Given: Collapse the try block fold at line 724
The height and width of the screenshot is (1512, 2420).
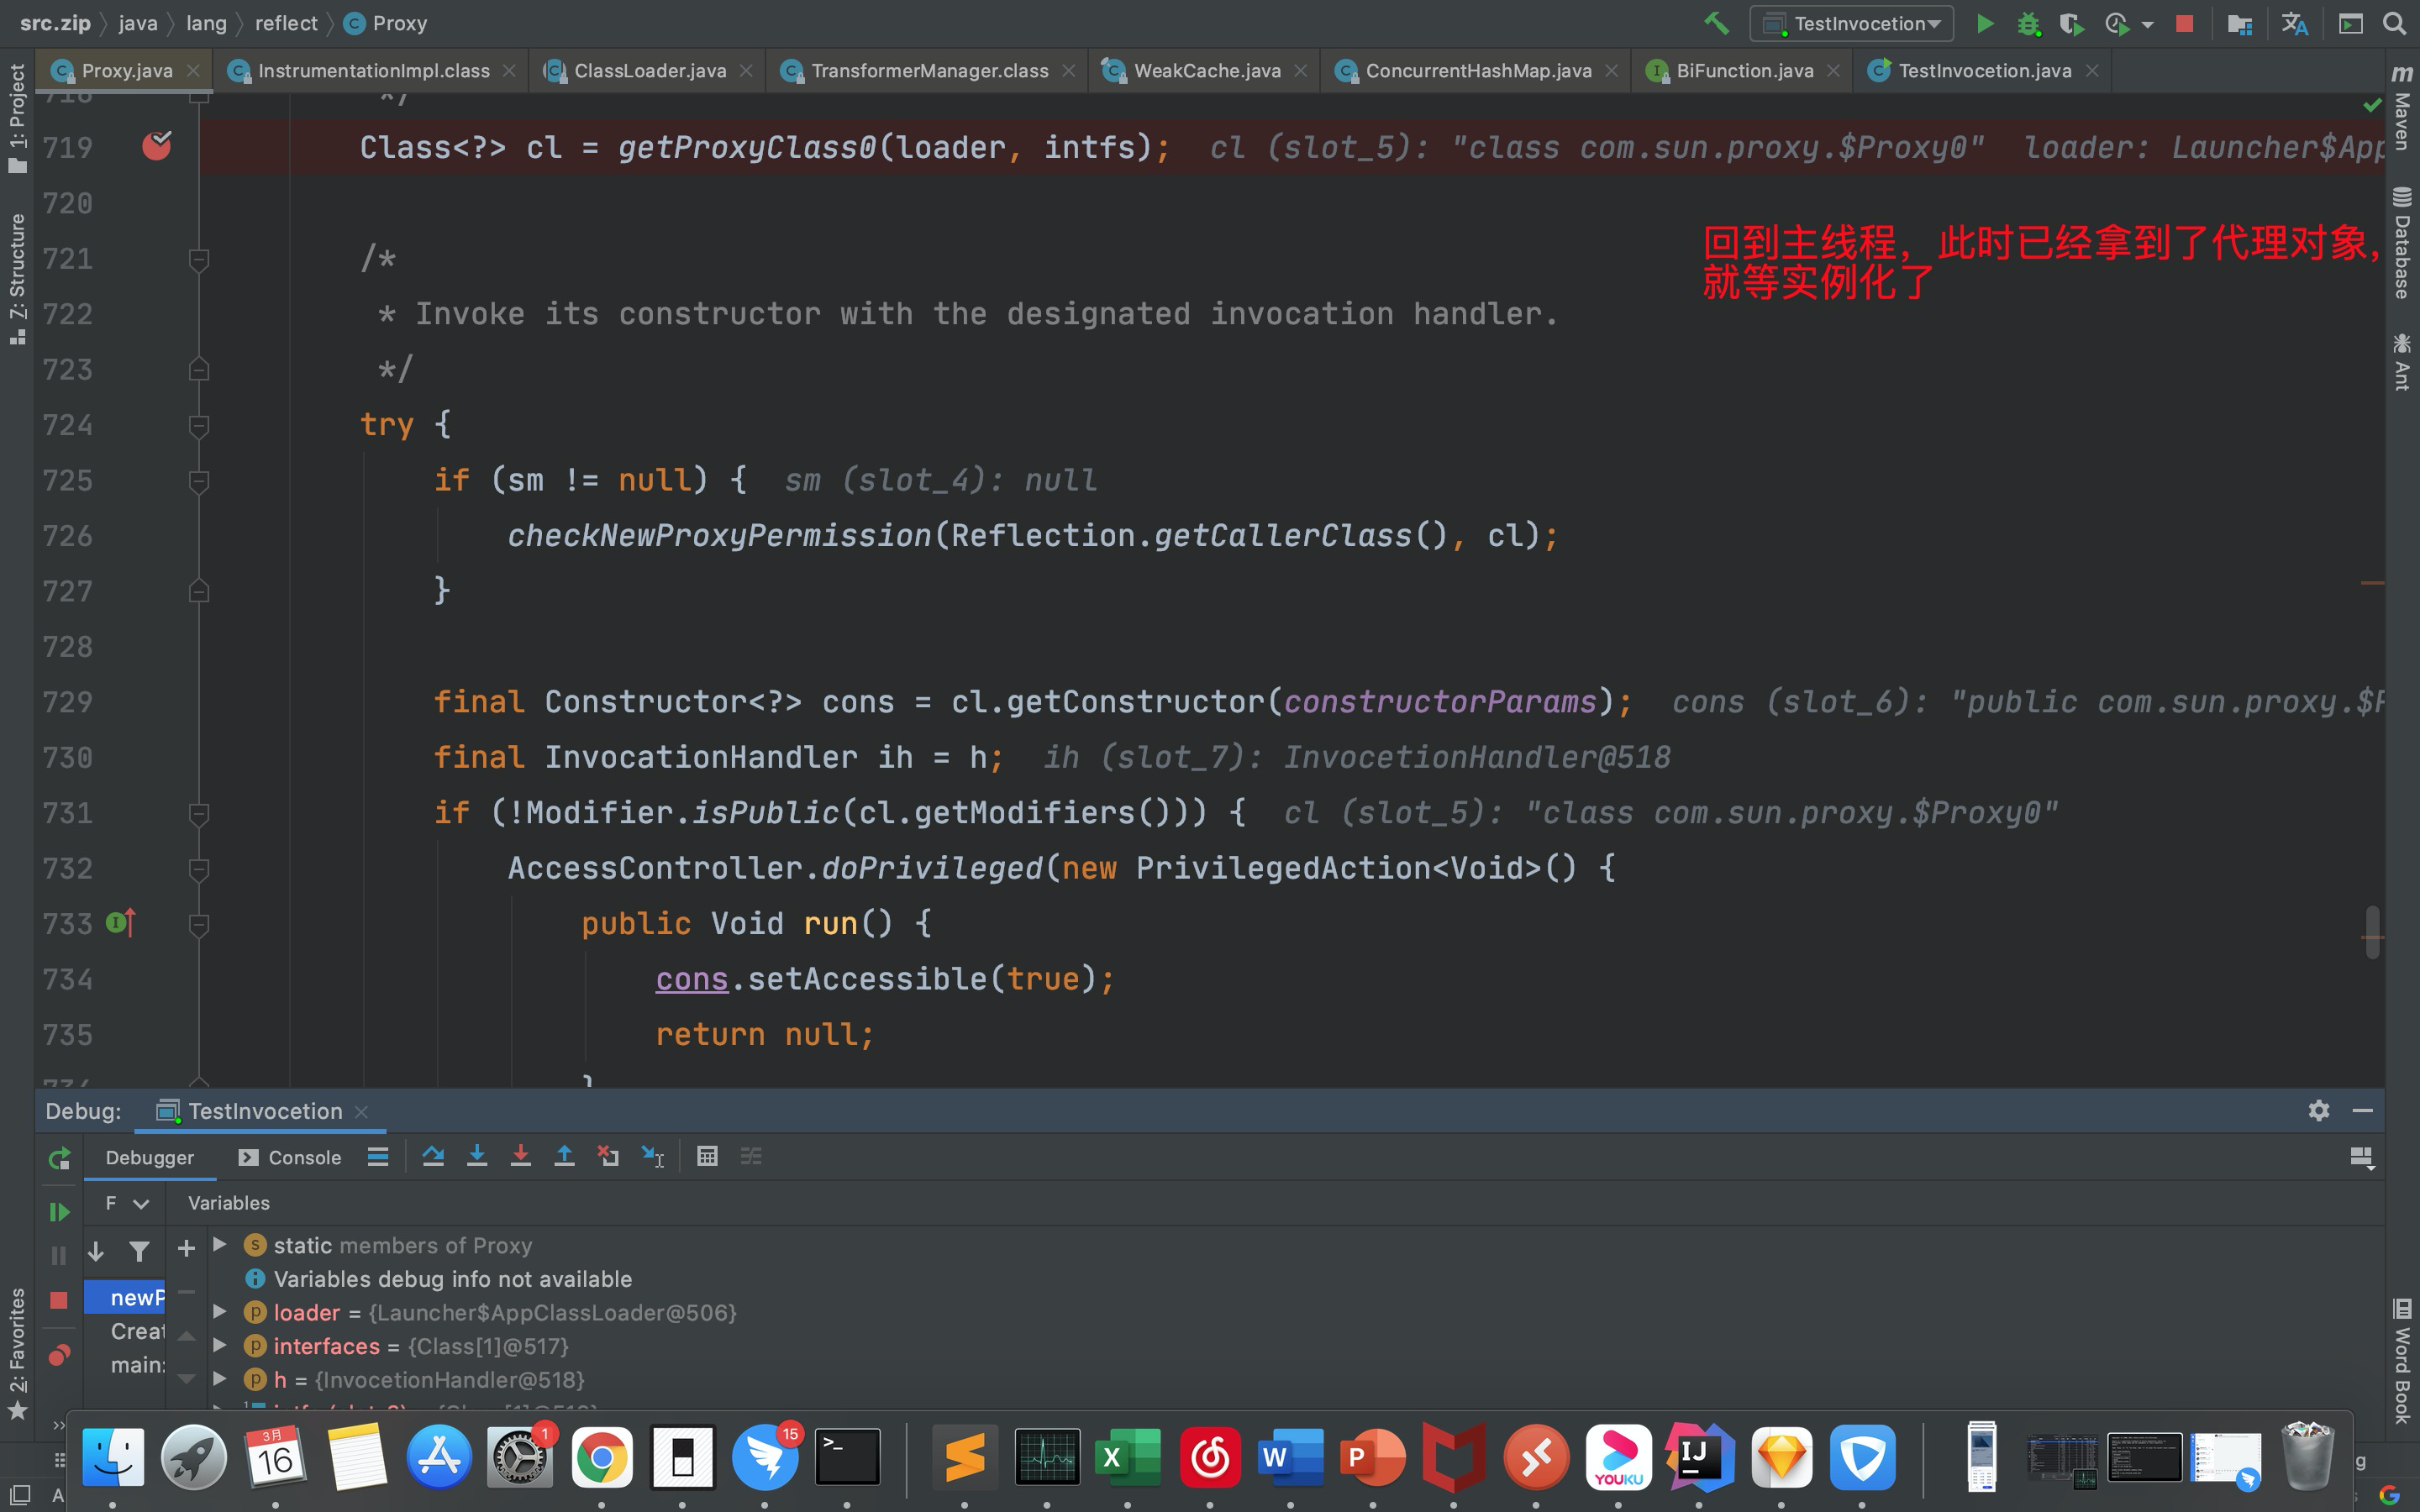Looking at the screenshot, I should tap(198, 426).
